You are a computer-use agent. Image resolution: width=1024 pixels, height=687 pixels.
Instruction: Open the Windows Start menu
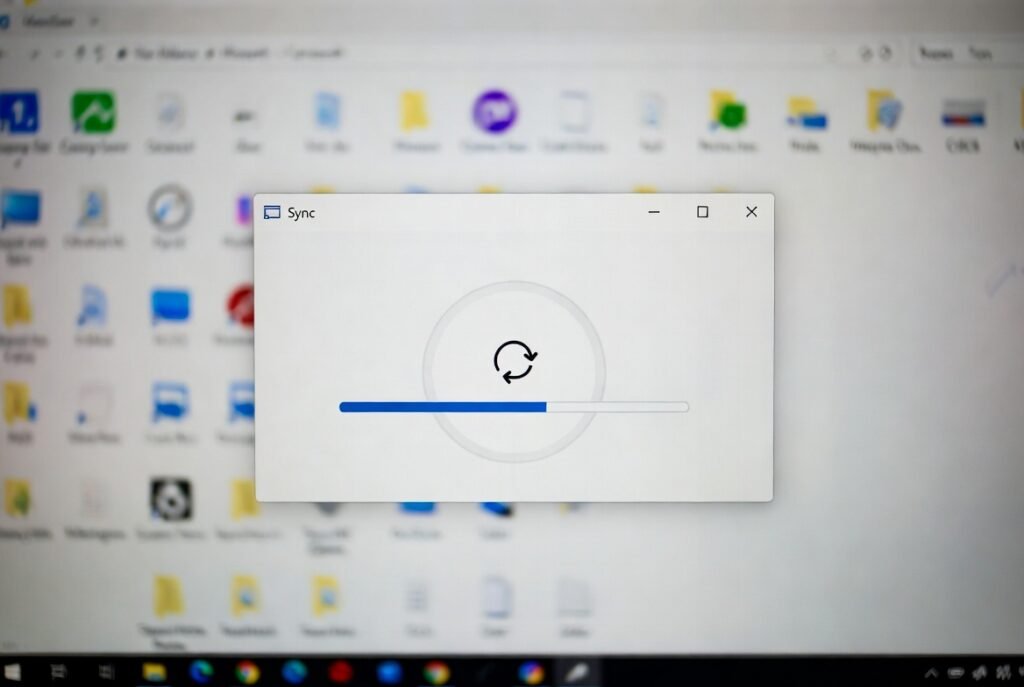(x=13, y=671)
